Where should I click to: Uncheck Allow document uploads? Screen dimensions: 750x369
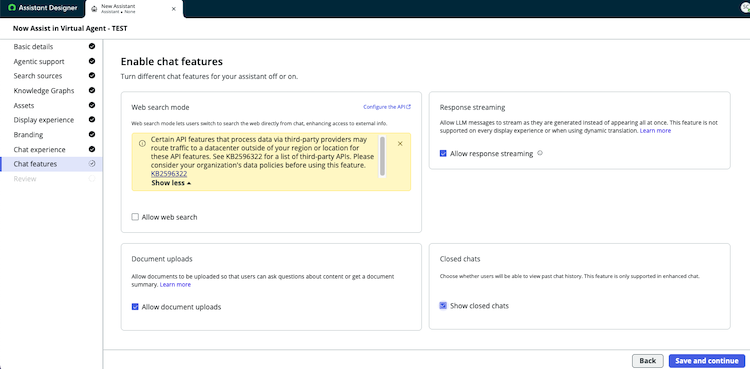(x=135, y=307)
